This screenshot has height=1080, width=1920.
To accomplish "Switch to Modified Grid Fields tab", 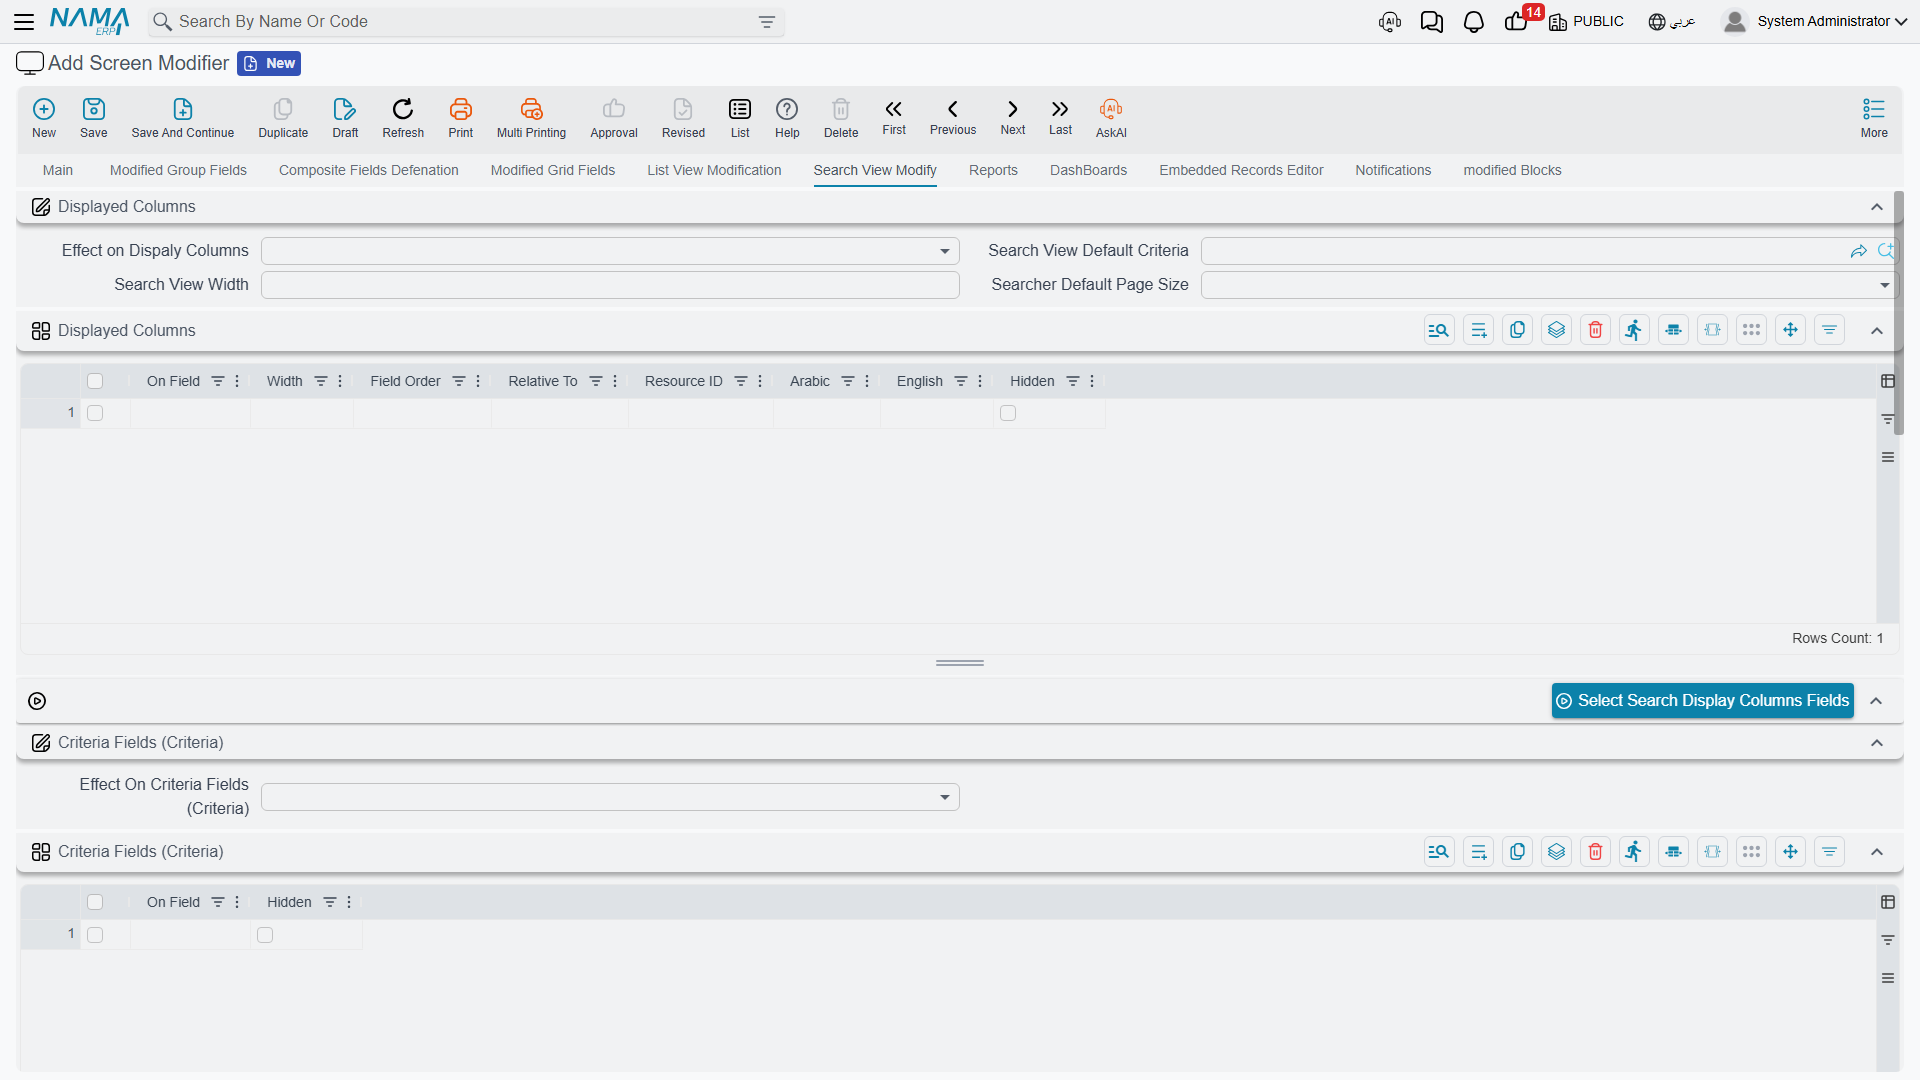I will click(553, 170).
